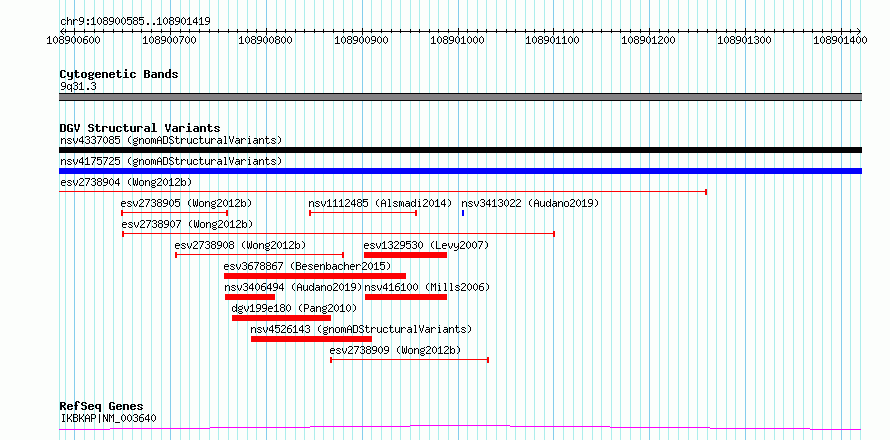The width and height of the screenshot is (890, 440).
Task: Click the RefSeq Genes track title
Action: coord(102,407)
